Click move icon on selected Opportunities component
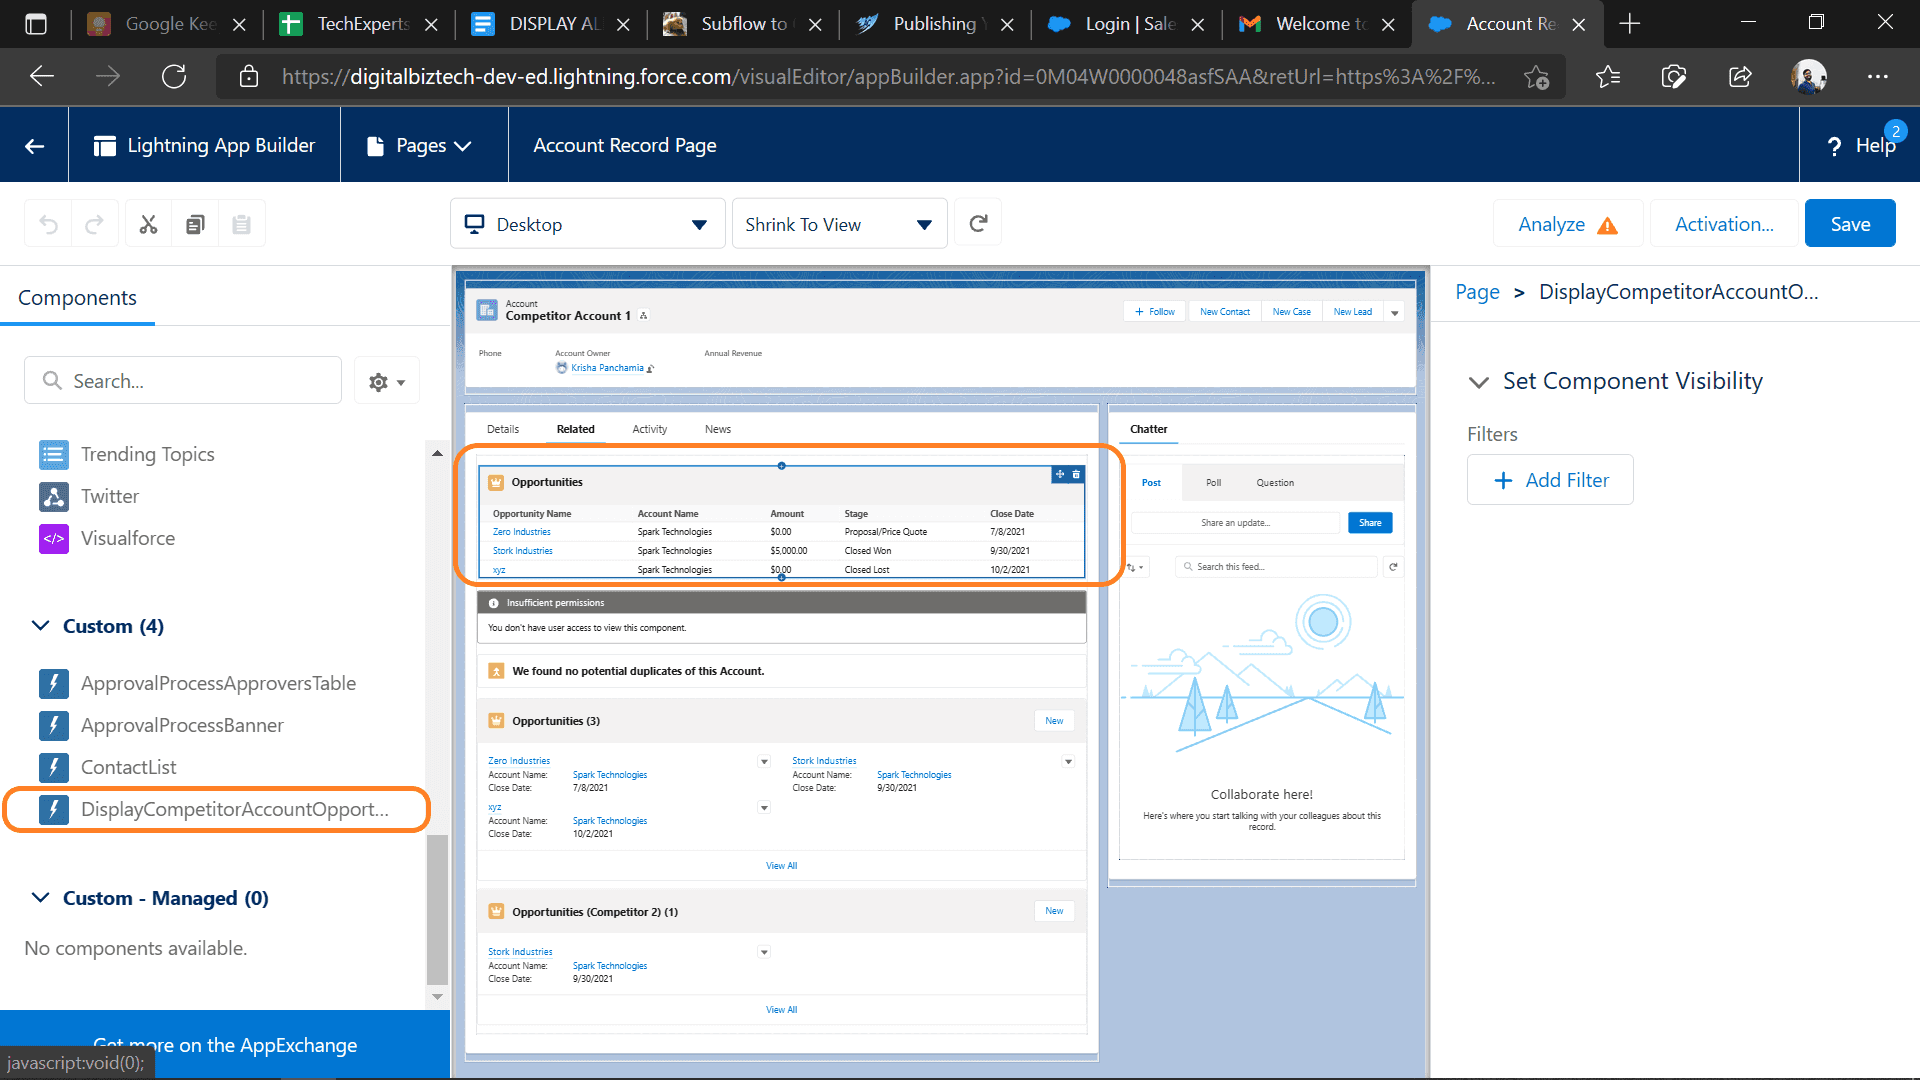This screenshot has width=1920, height=1080. point(1060,474)
